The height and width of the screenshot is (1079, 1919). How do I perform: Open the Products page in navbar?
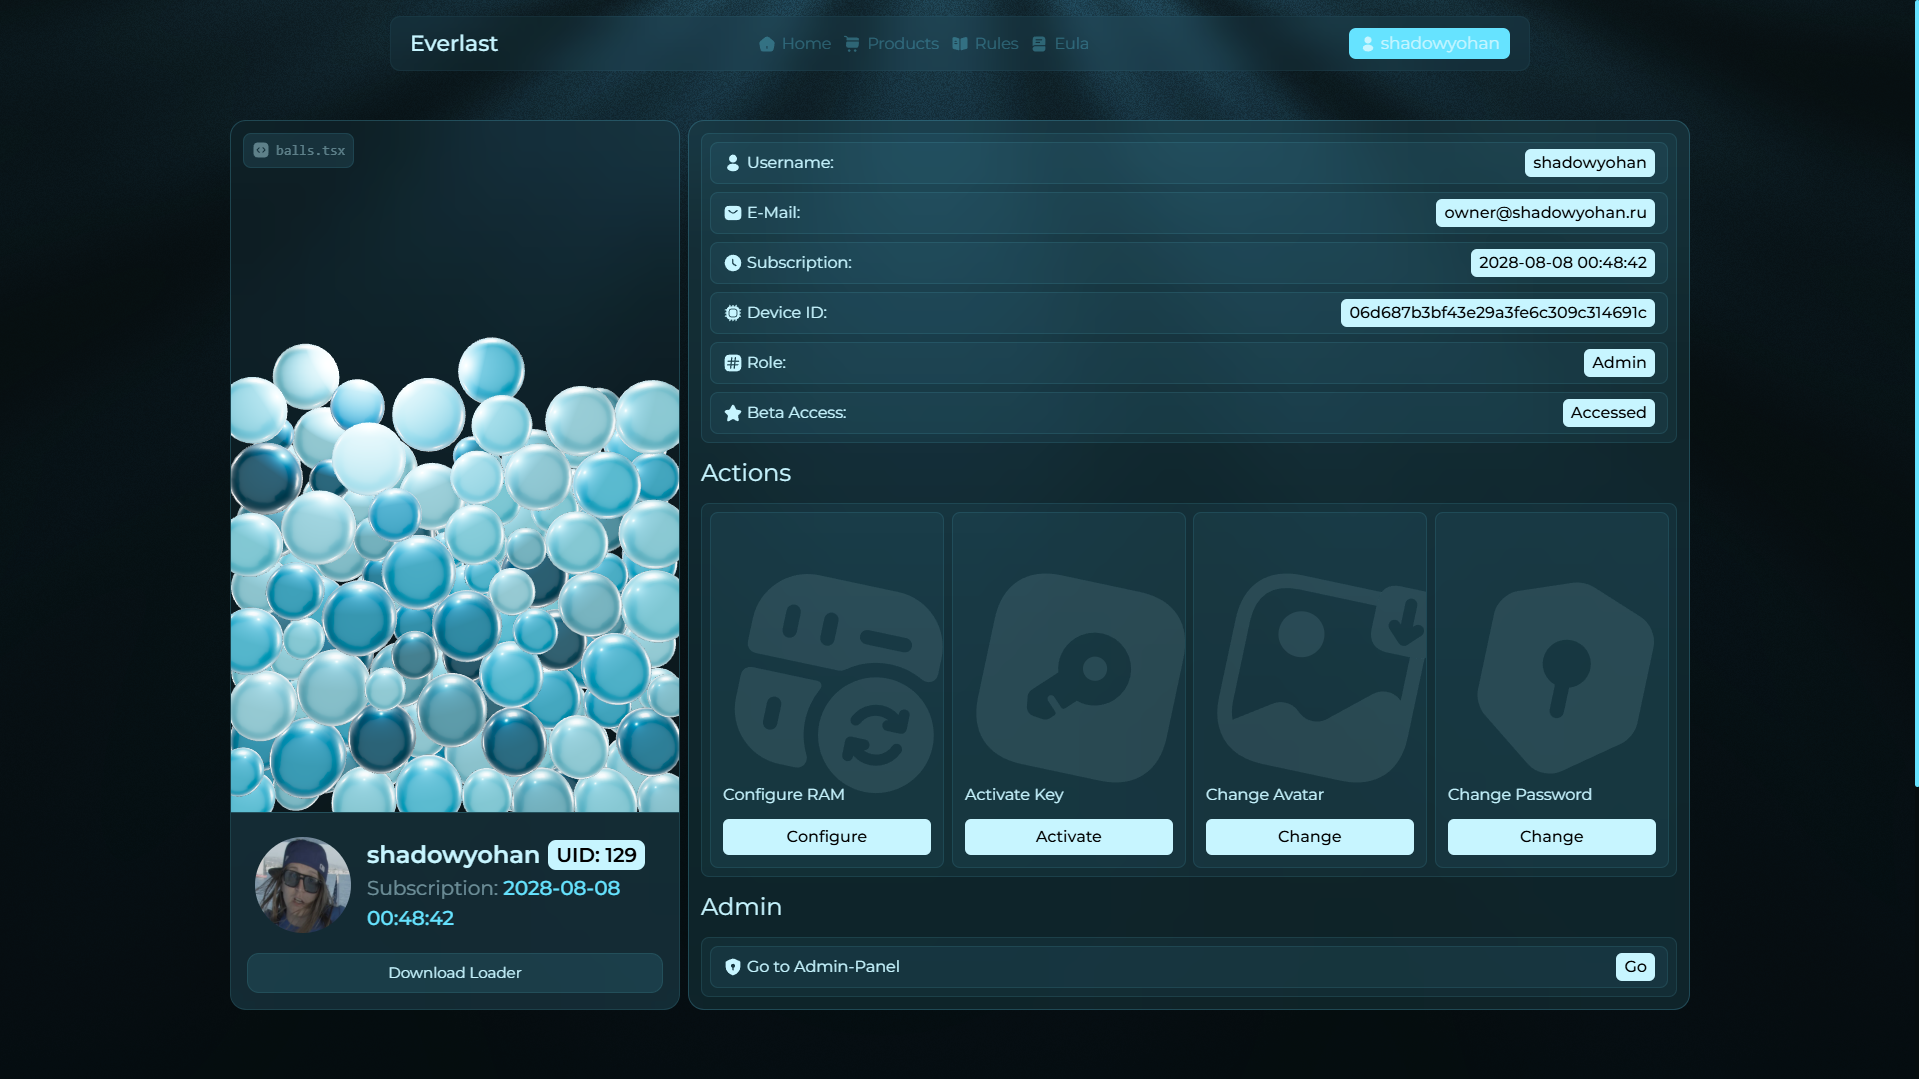pos(892,44)
